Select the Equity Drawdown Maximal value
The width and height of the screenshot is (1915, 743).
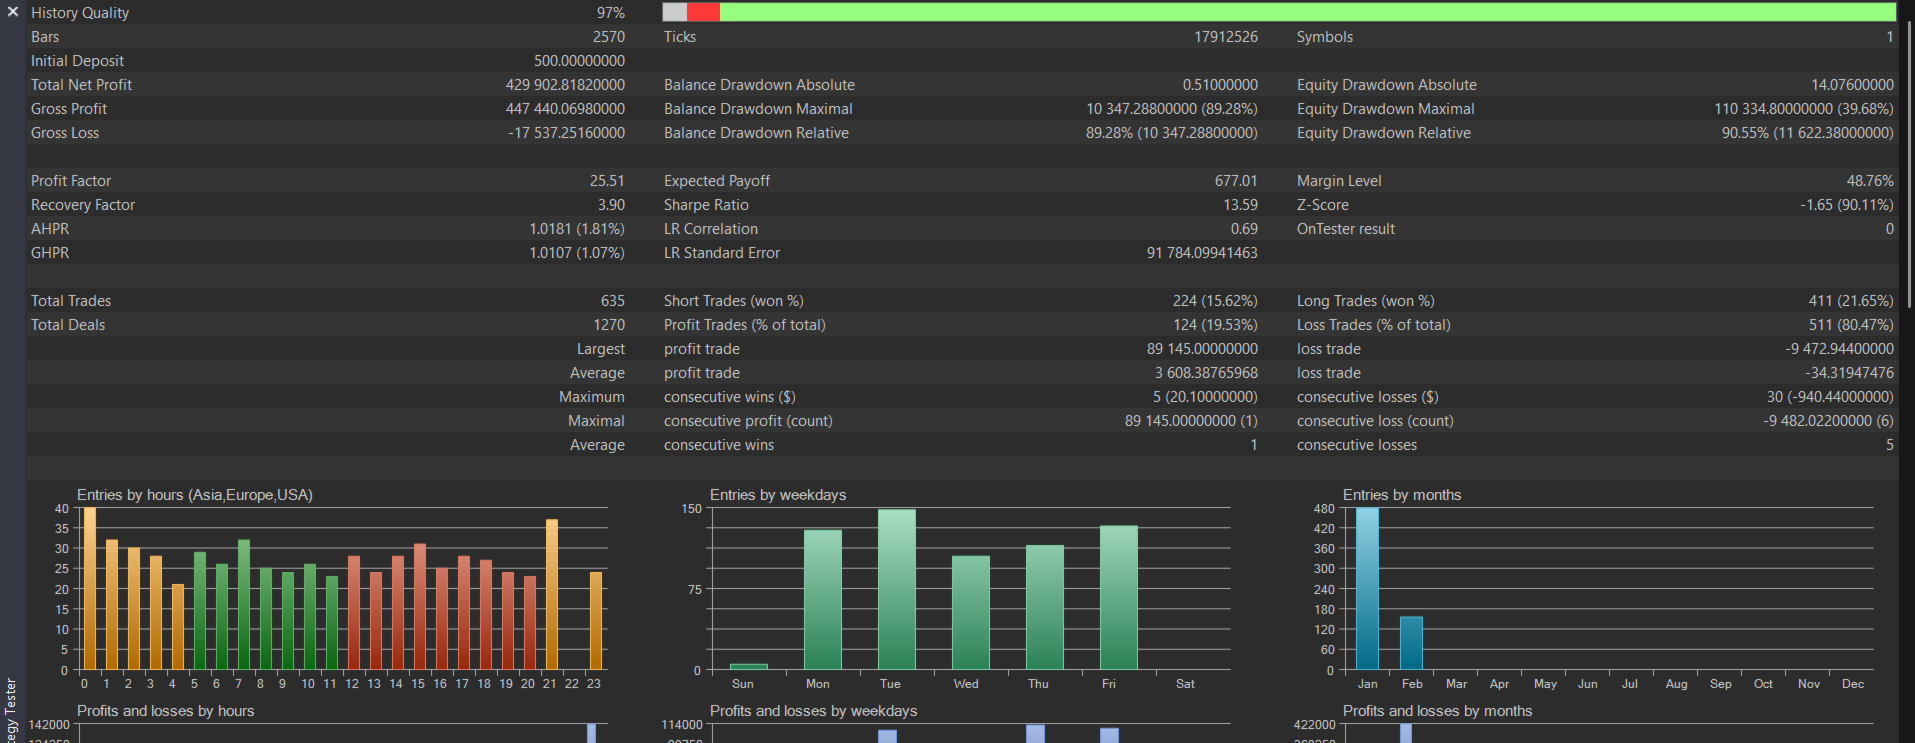tap(1803, 109)
